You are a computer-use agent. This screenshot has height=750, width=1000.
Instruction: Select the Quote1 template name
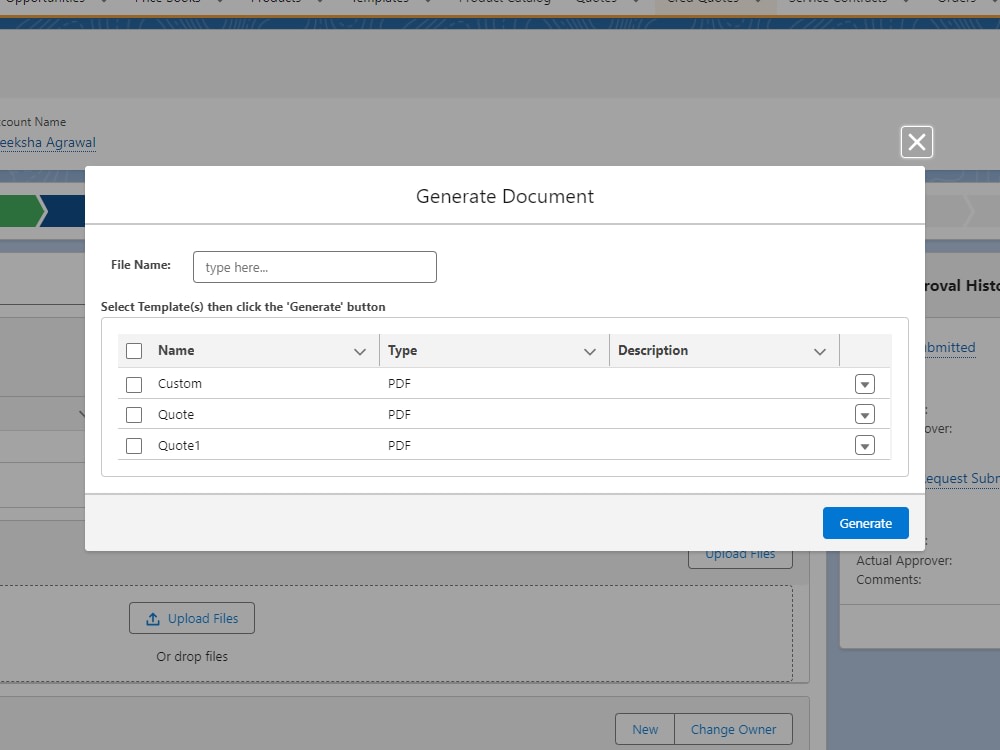[179, 446]
